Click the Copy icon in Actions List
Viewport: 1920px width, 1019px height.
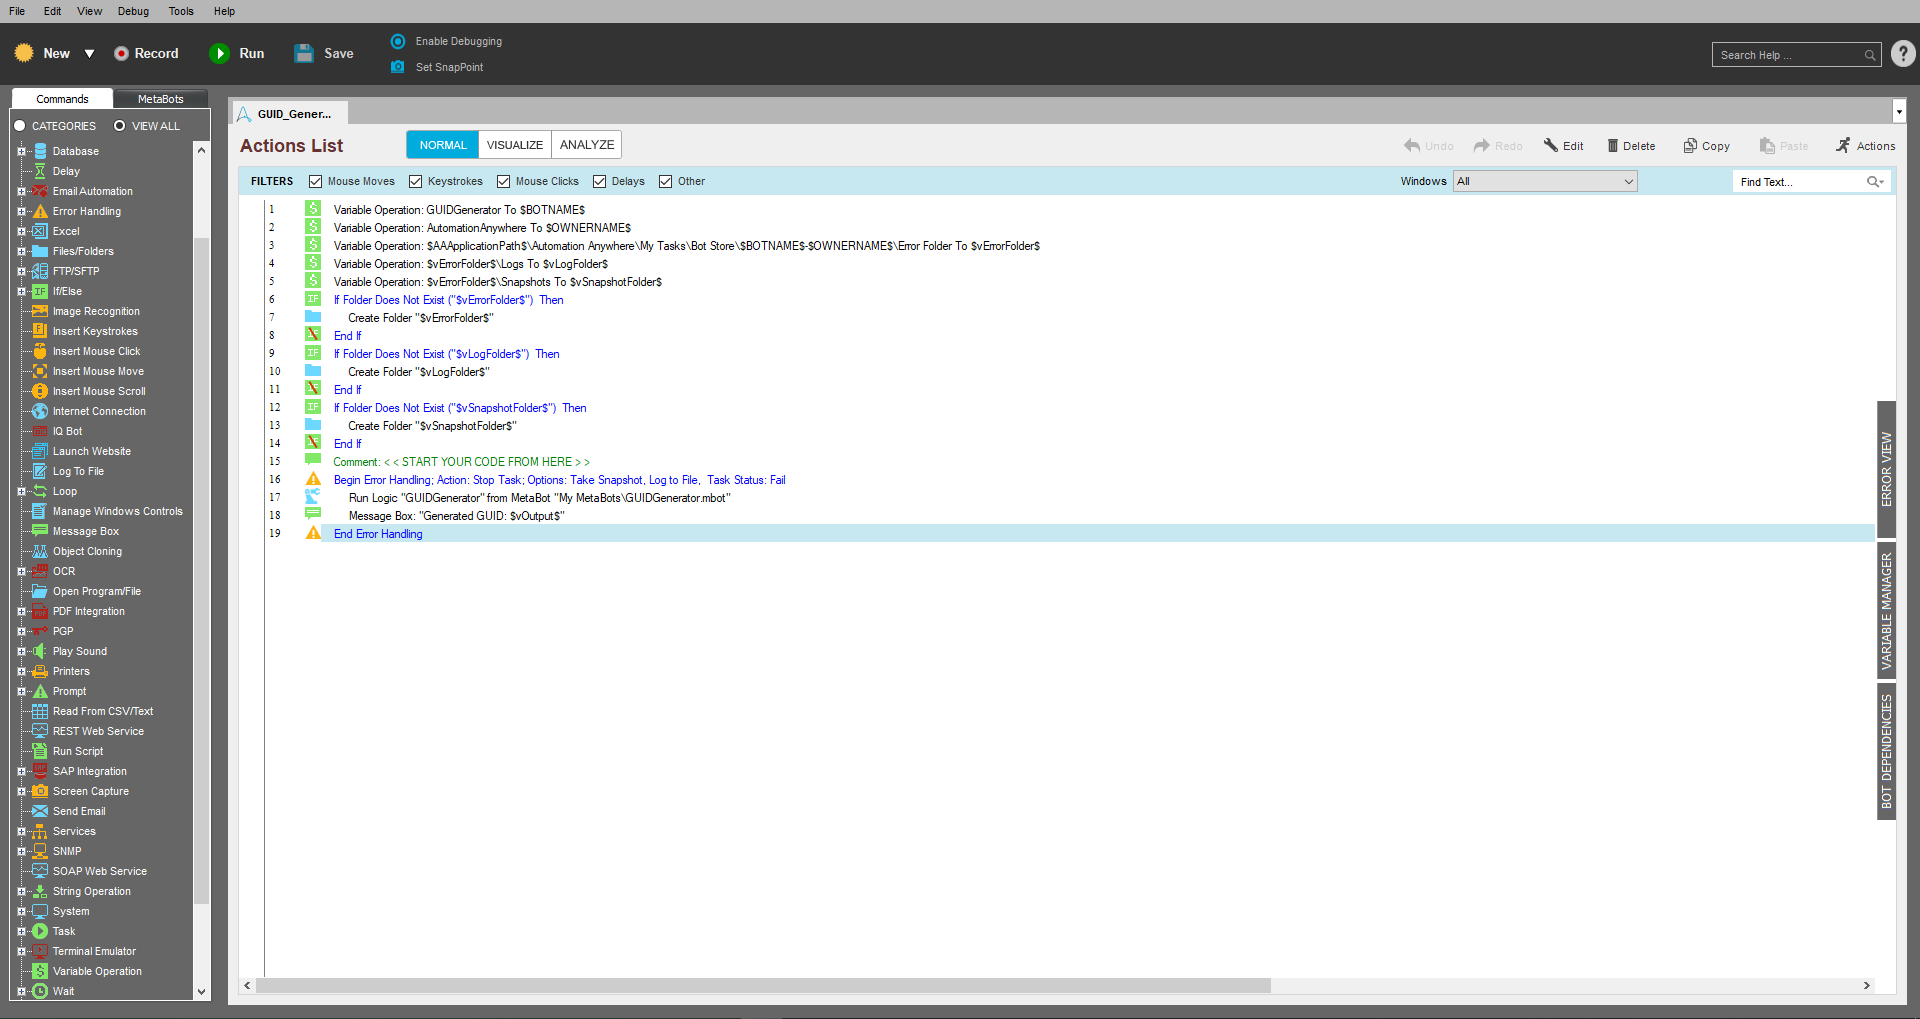coord(1690,146)
